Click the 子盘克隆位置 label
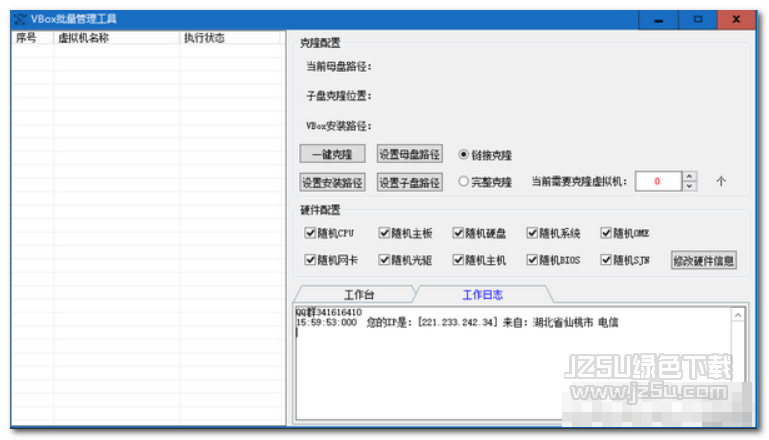This screenshot has width=769, height=440. (339, 96)
